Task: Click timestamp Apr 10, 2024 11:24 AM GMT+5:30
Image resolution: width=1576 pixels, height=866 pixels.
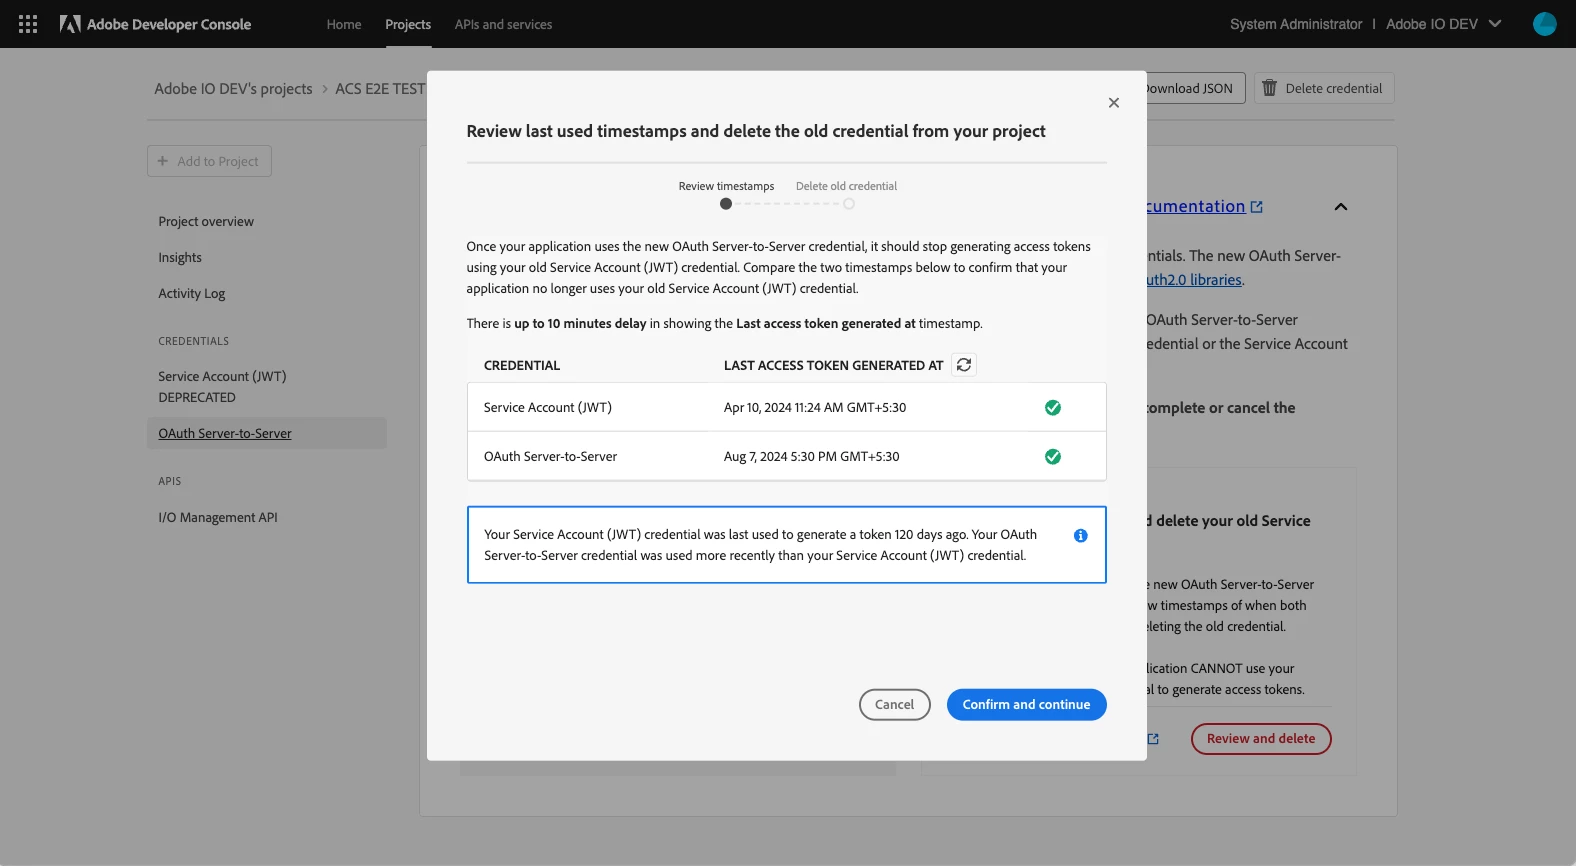Action: click(x=815, y=408)
